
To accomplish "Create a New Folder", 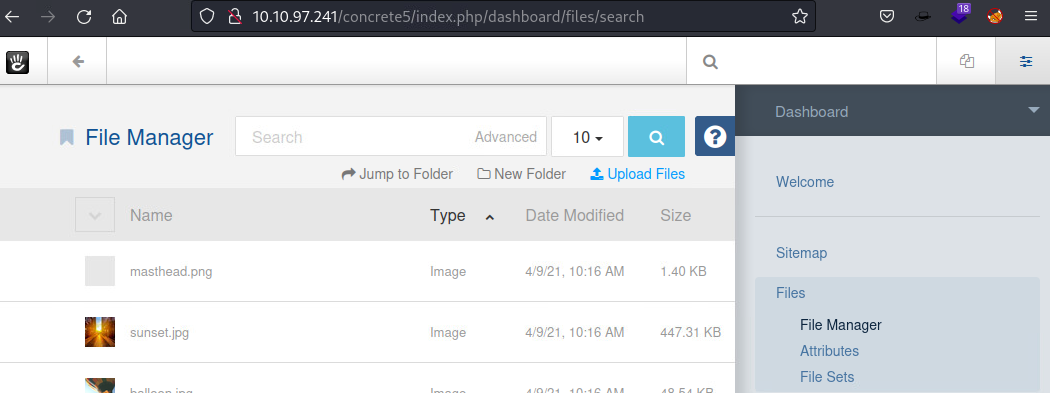I will pos(522,174).
